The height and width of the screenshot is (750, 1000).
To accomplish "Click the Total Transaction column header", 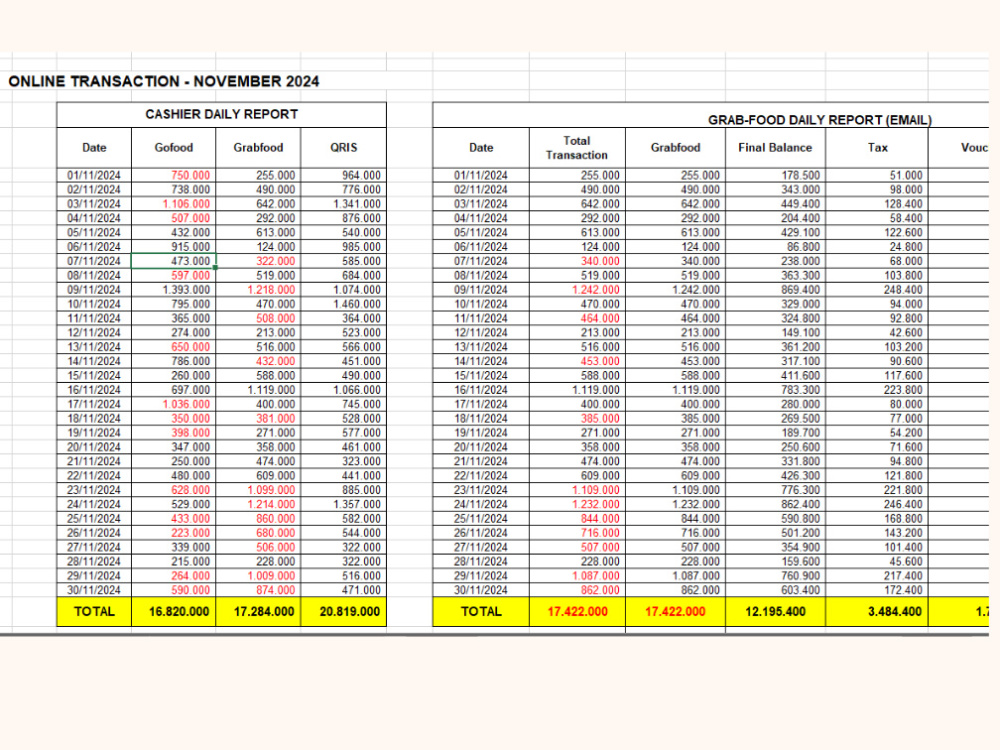I will pyautogui.click(x=577, y=147).
